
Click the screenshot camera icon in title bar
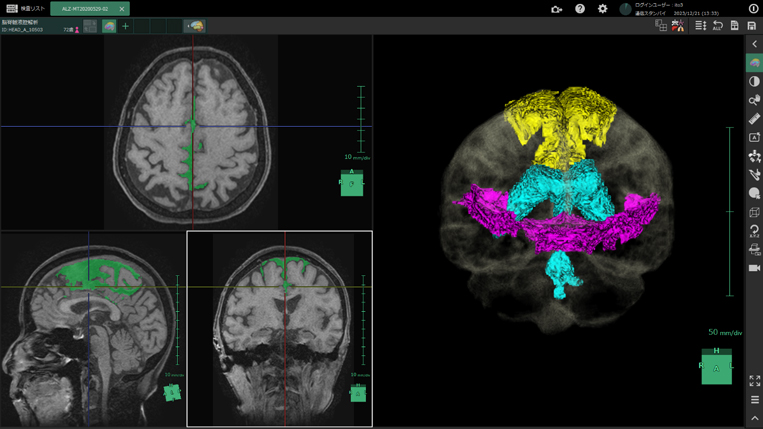point(557,9)
